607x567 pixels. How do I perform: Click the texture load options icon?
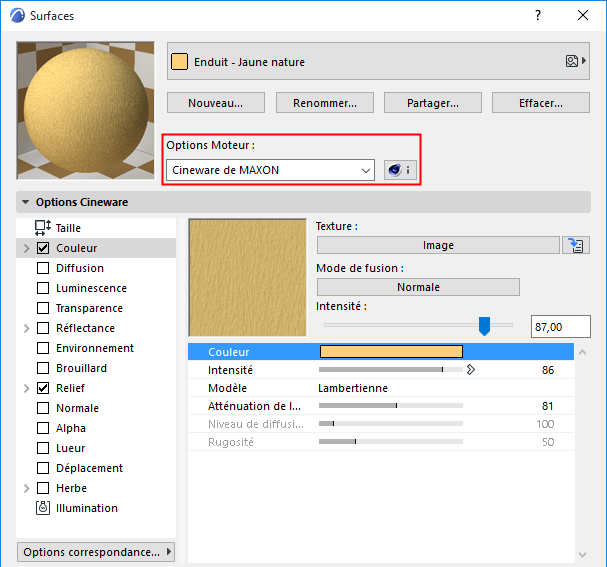[x=576, y=245]
